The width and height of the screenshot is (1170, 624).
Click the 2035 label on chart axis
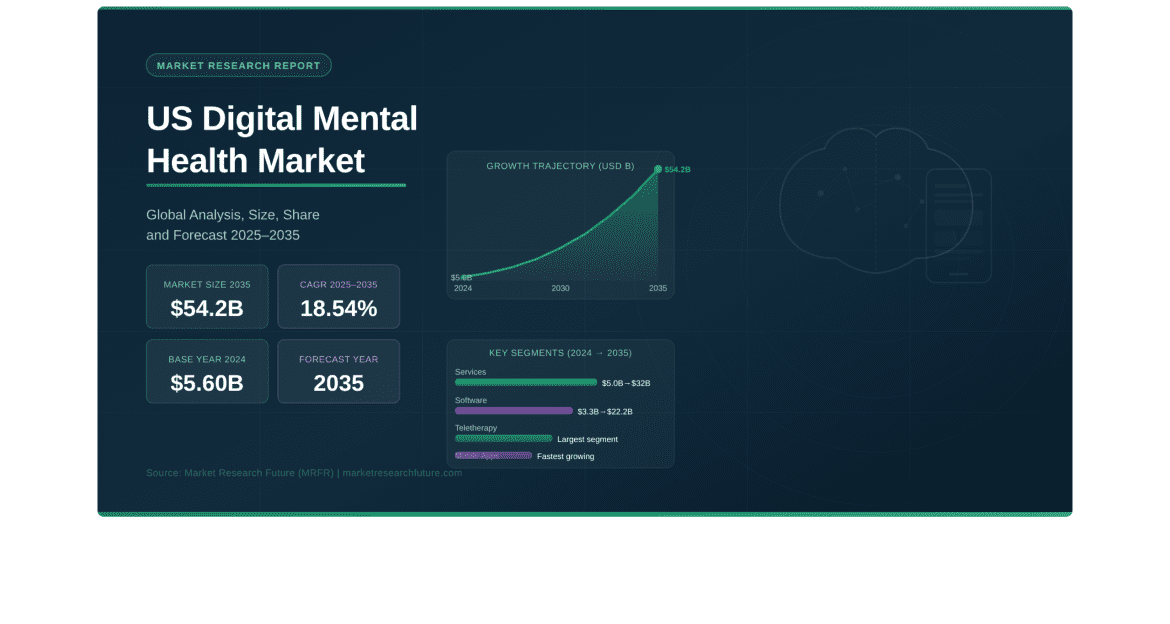click(x=657, y=288)
